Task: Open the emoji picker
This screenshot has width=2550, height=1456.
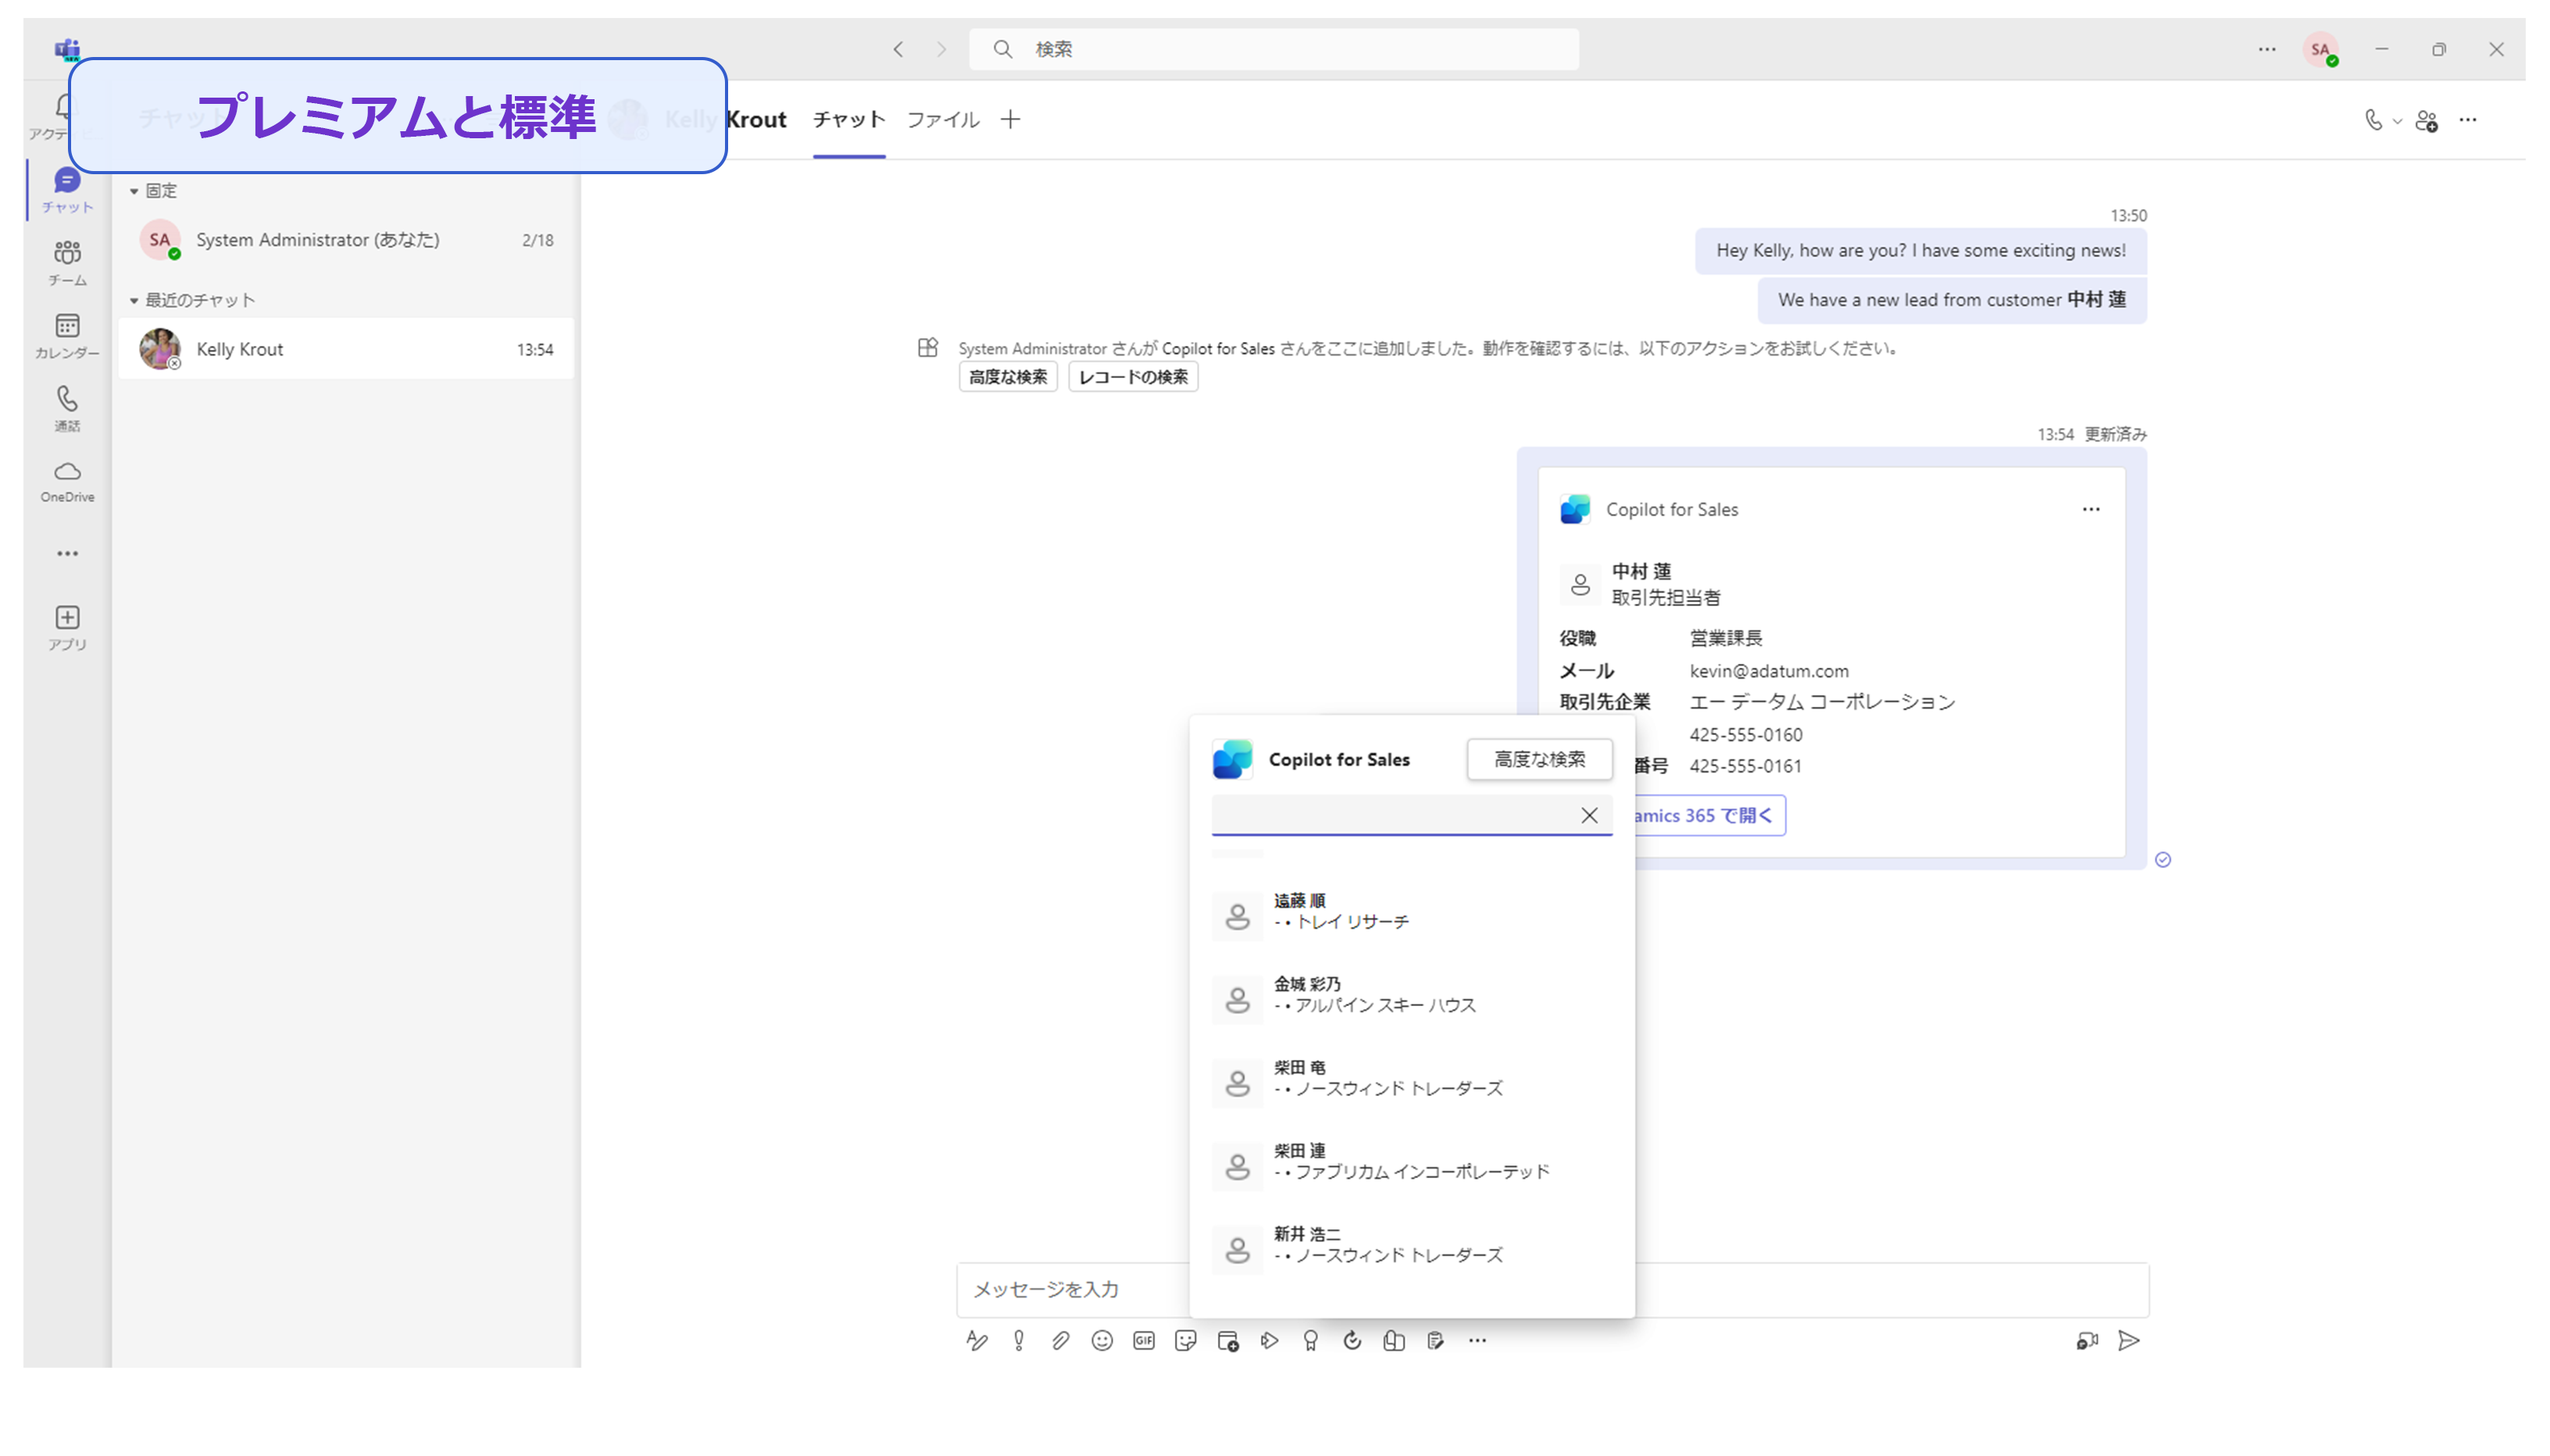Action: [x=1102, y=1340]
